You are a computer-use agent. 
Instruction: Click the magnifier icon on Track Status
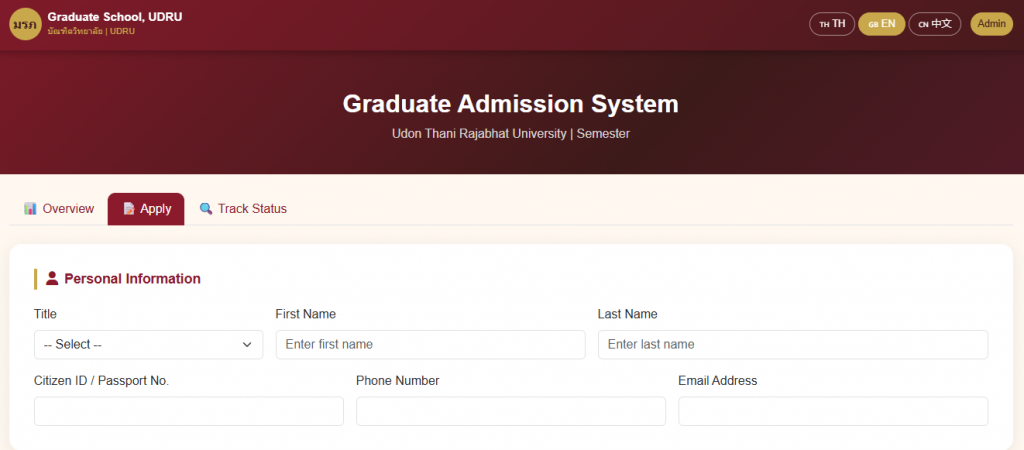pos(206,209)
